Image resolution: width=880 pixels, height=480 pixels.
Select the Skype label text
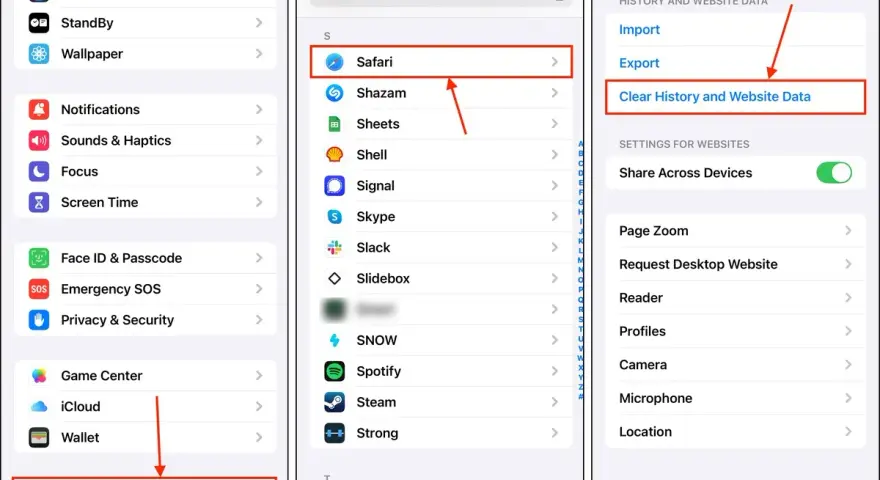coord(375,217)
